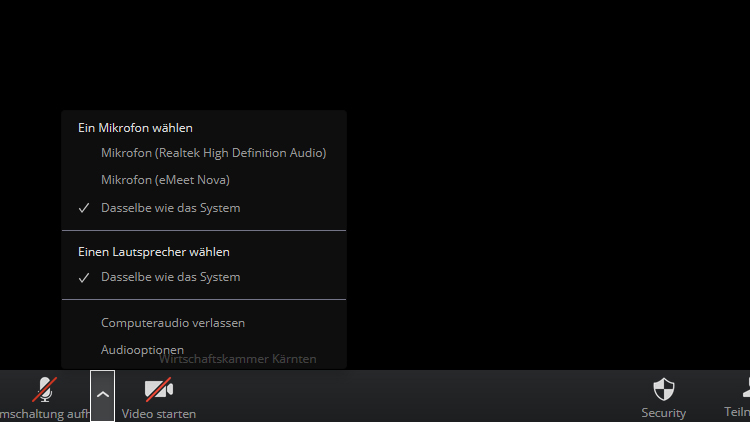Select 'Dasselbe wie das System' under speaker

coord(170,277)
